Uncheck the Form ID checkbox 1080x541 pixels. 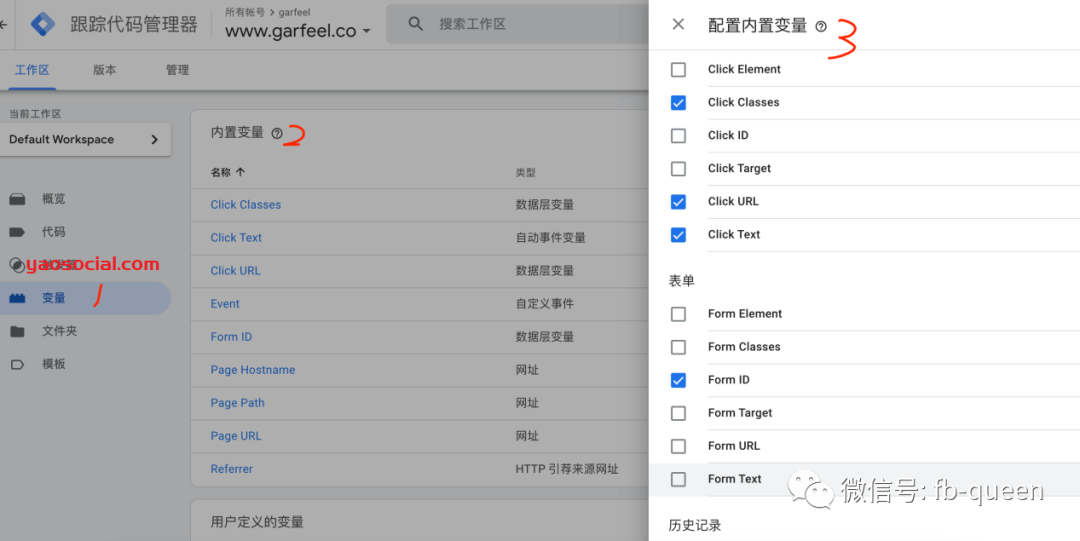(678, 380)
